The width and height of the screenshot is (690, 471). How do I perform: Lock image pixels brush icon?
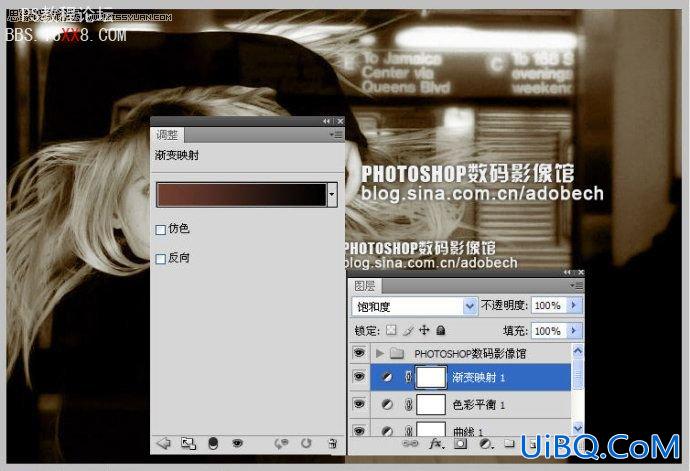point(408,330)
